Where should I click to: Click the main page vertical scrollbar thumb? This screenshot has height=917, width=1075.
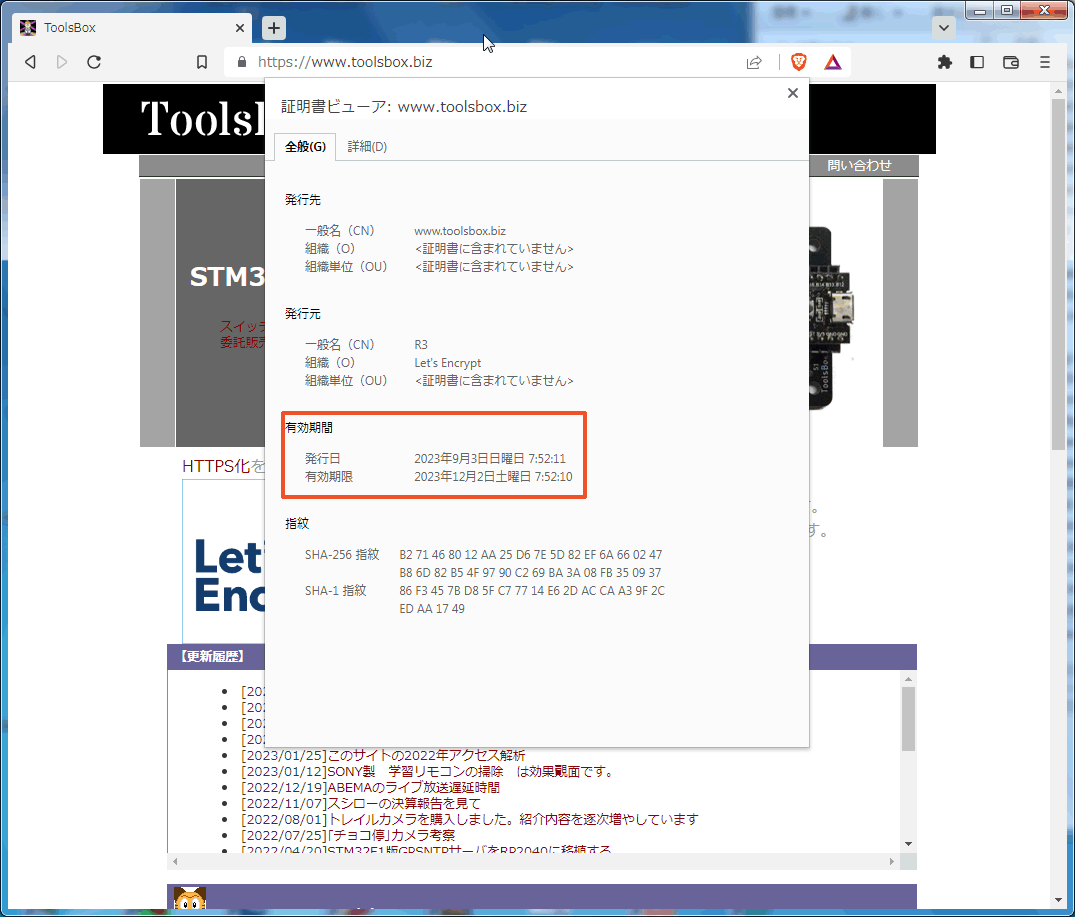point(1059,274)
